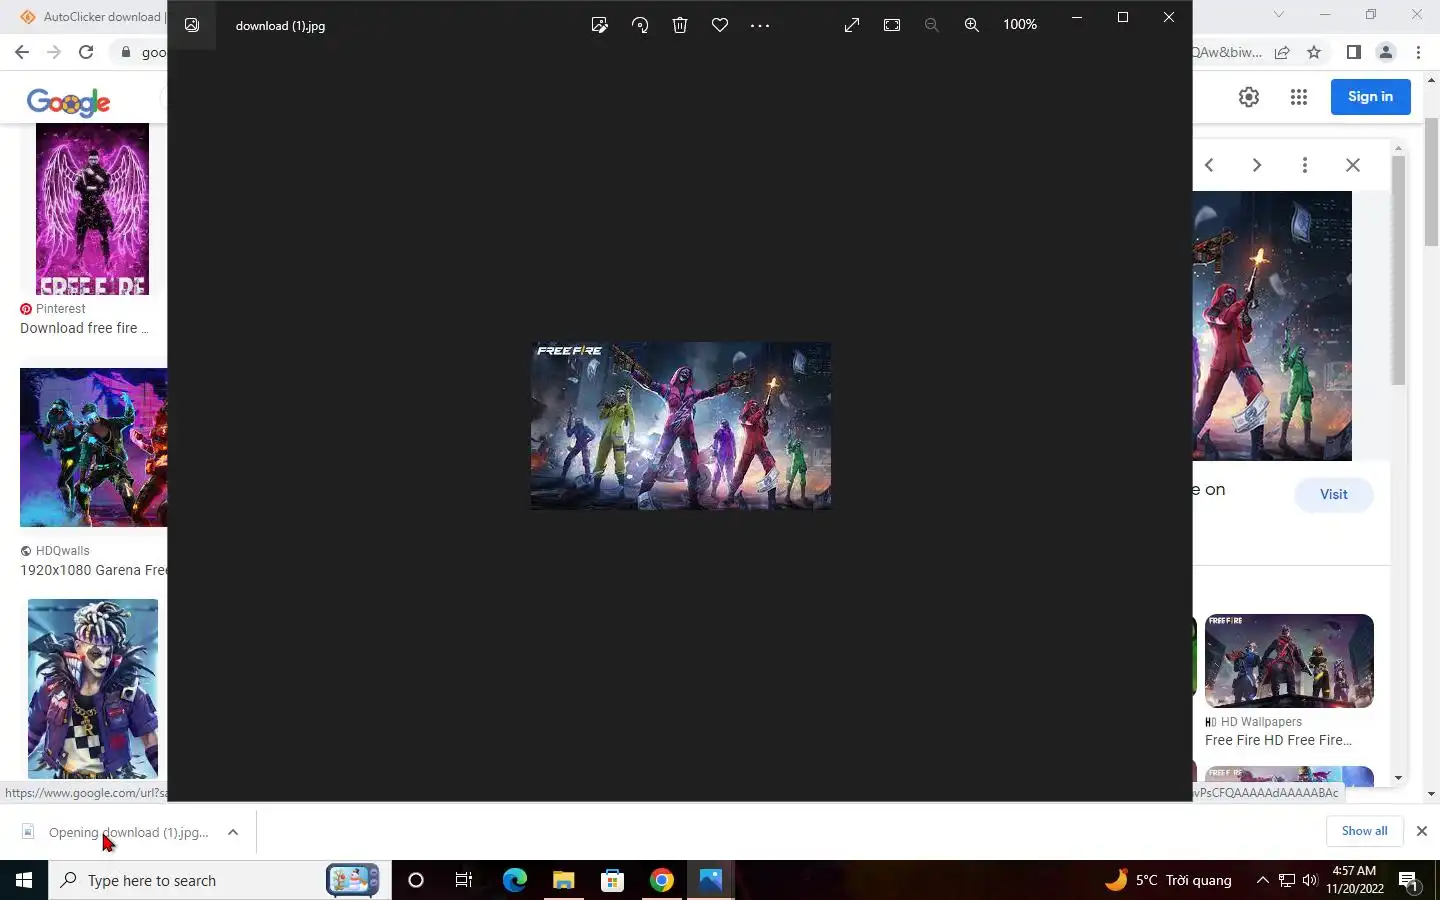Open clock showing 4:57 AM
Viewport: 1440px width, 900px height.
tap(1355, 880)
